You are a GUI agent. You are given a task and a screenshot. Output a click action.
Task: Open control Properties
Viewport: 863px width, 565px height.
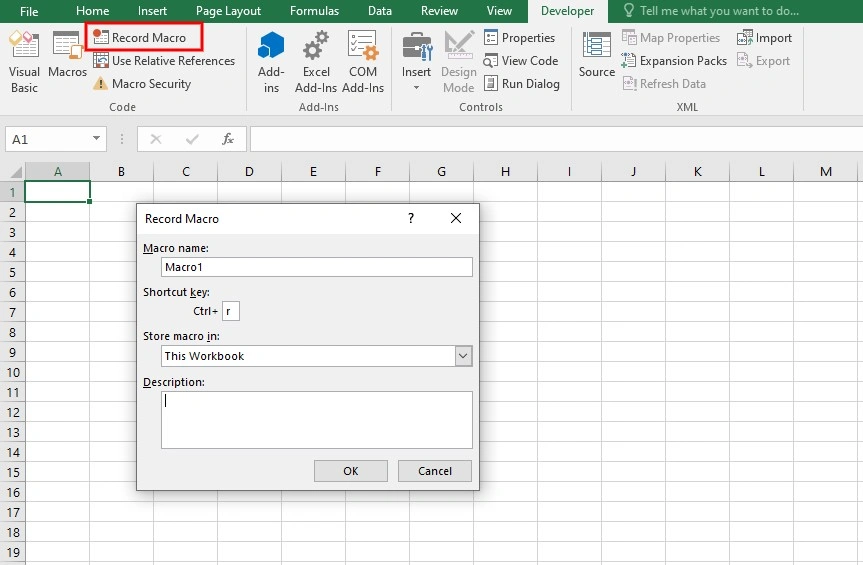point(520,37)
